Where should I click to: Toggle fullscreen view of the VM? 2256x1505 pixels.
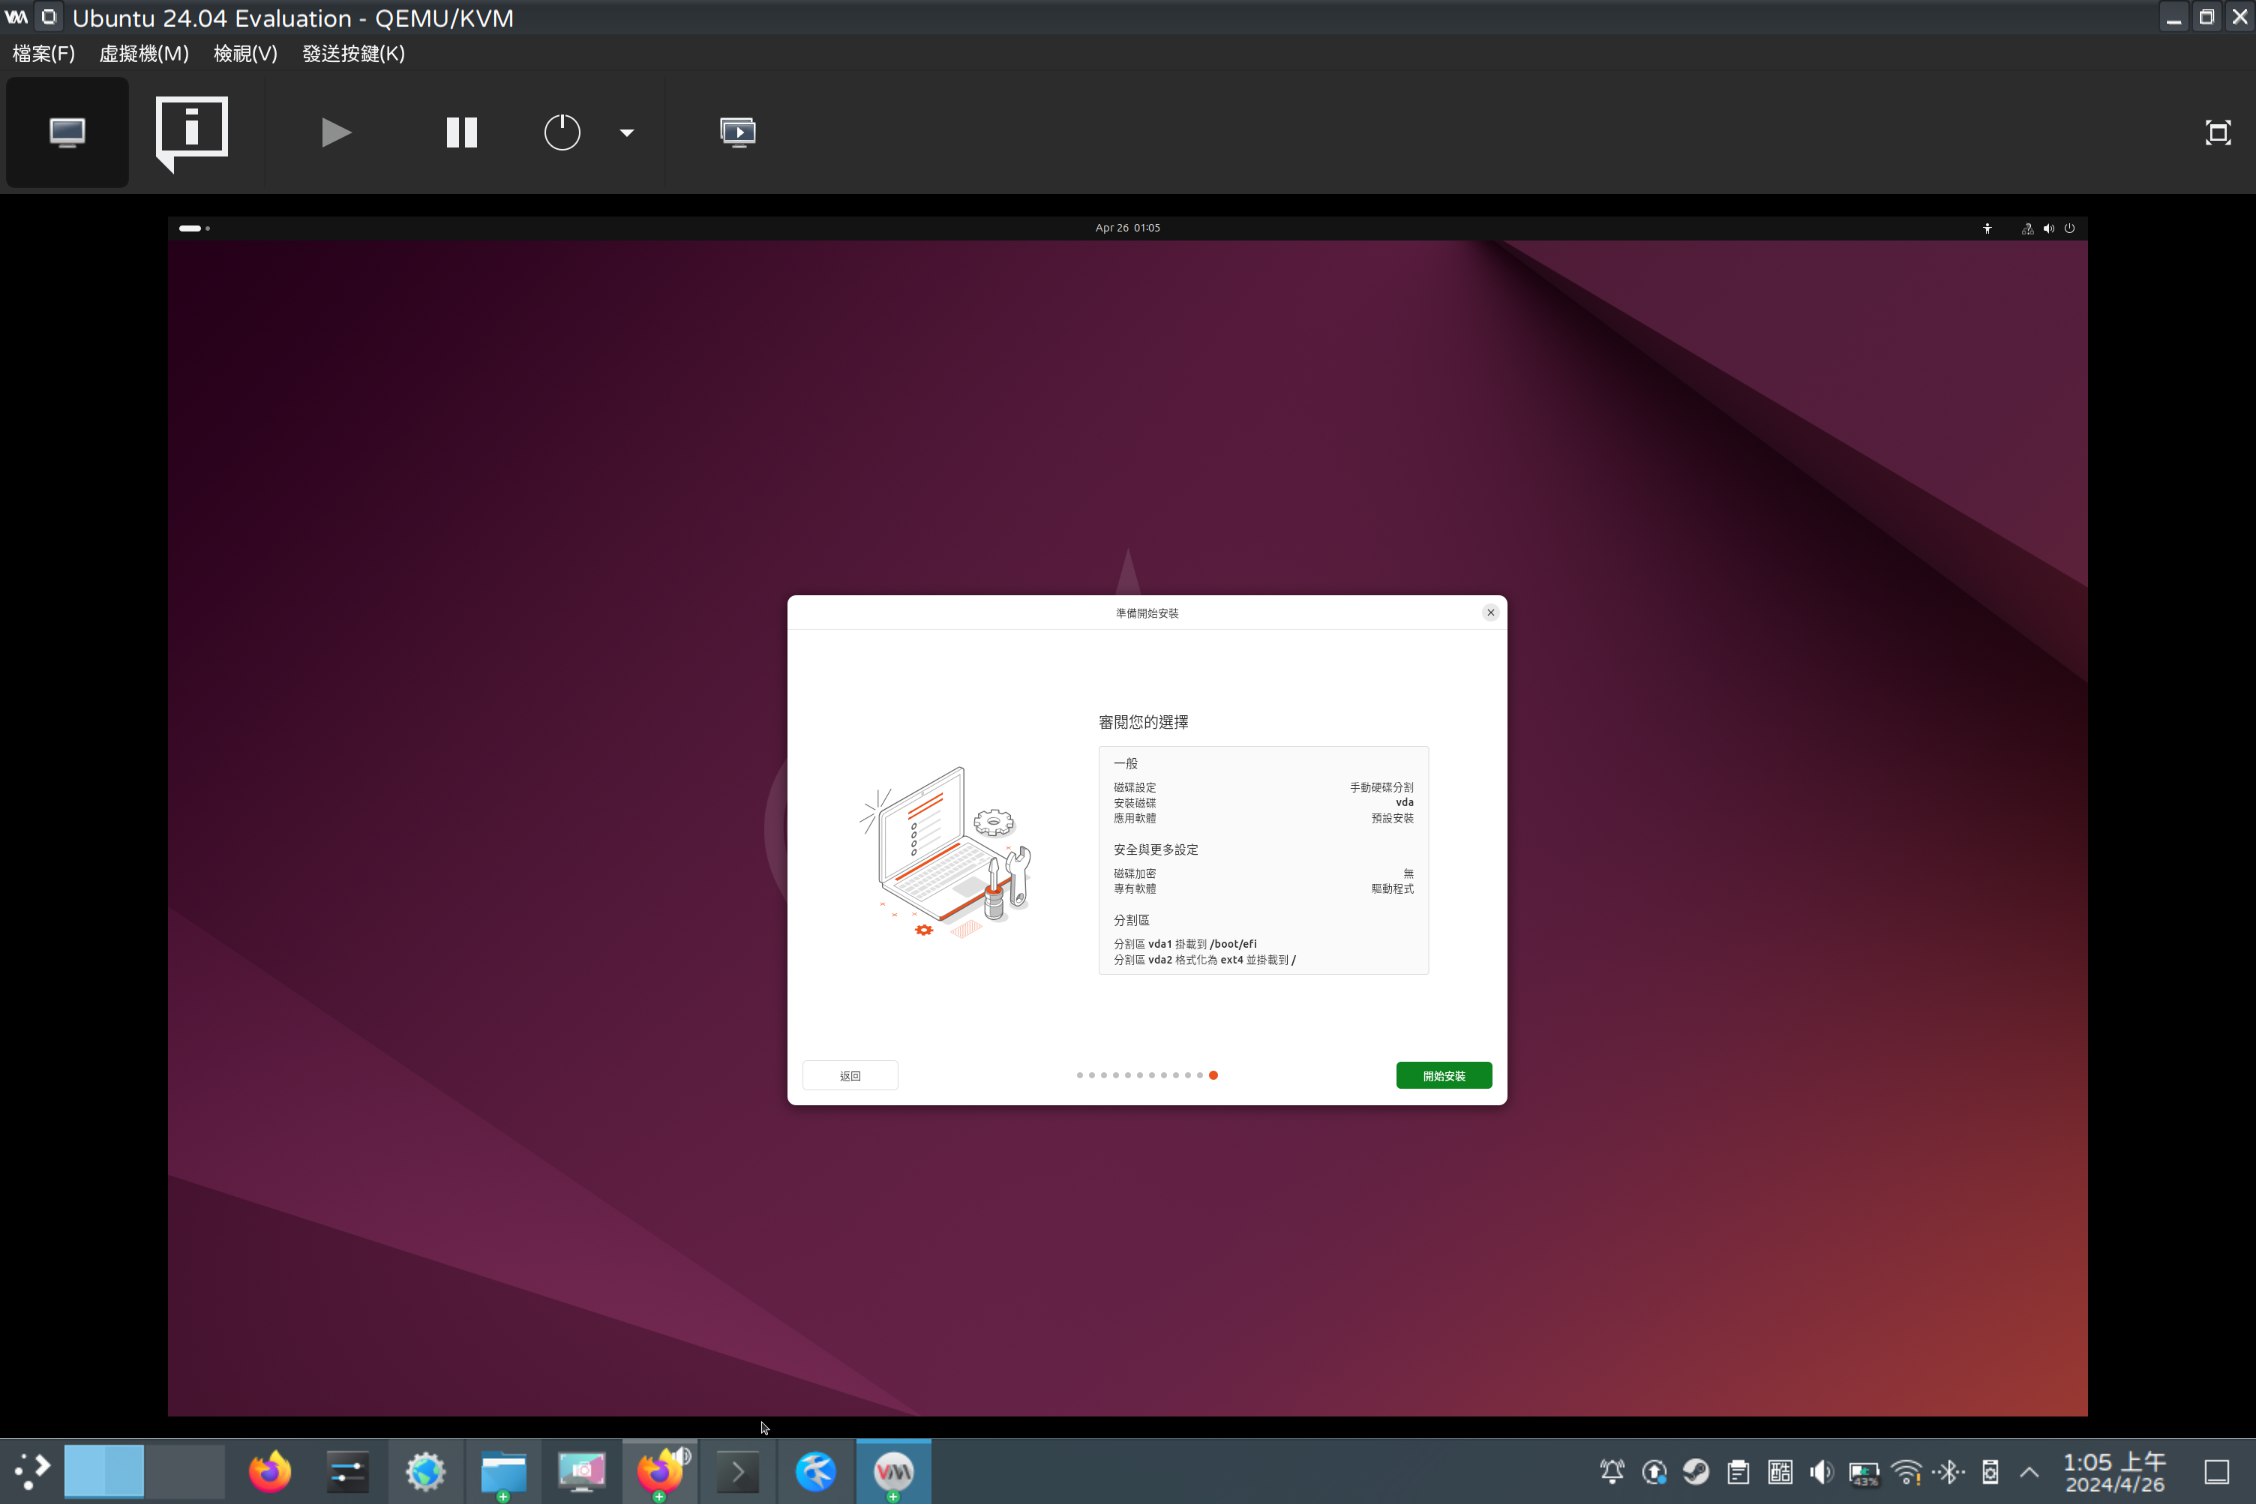[2217, 132]
